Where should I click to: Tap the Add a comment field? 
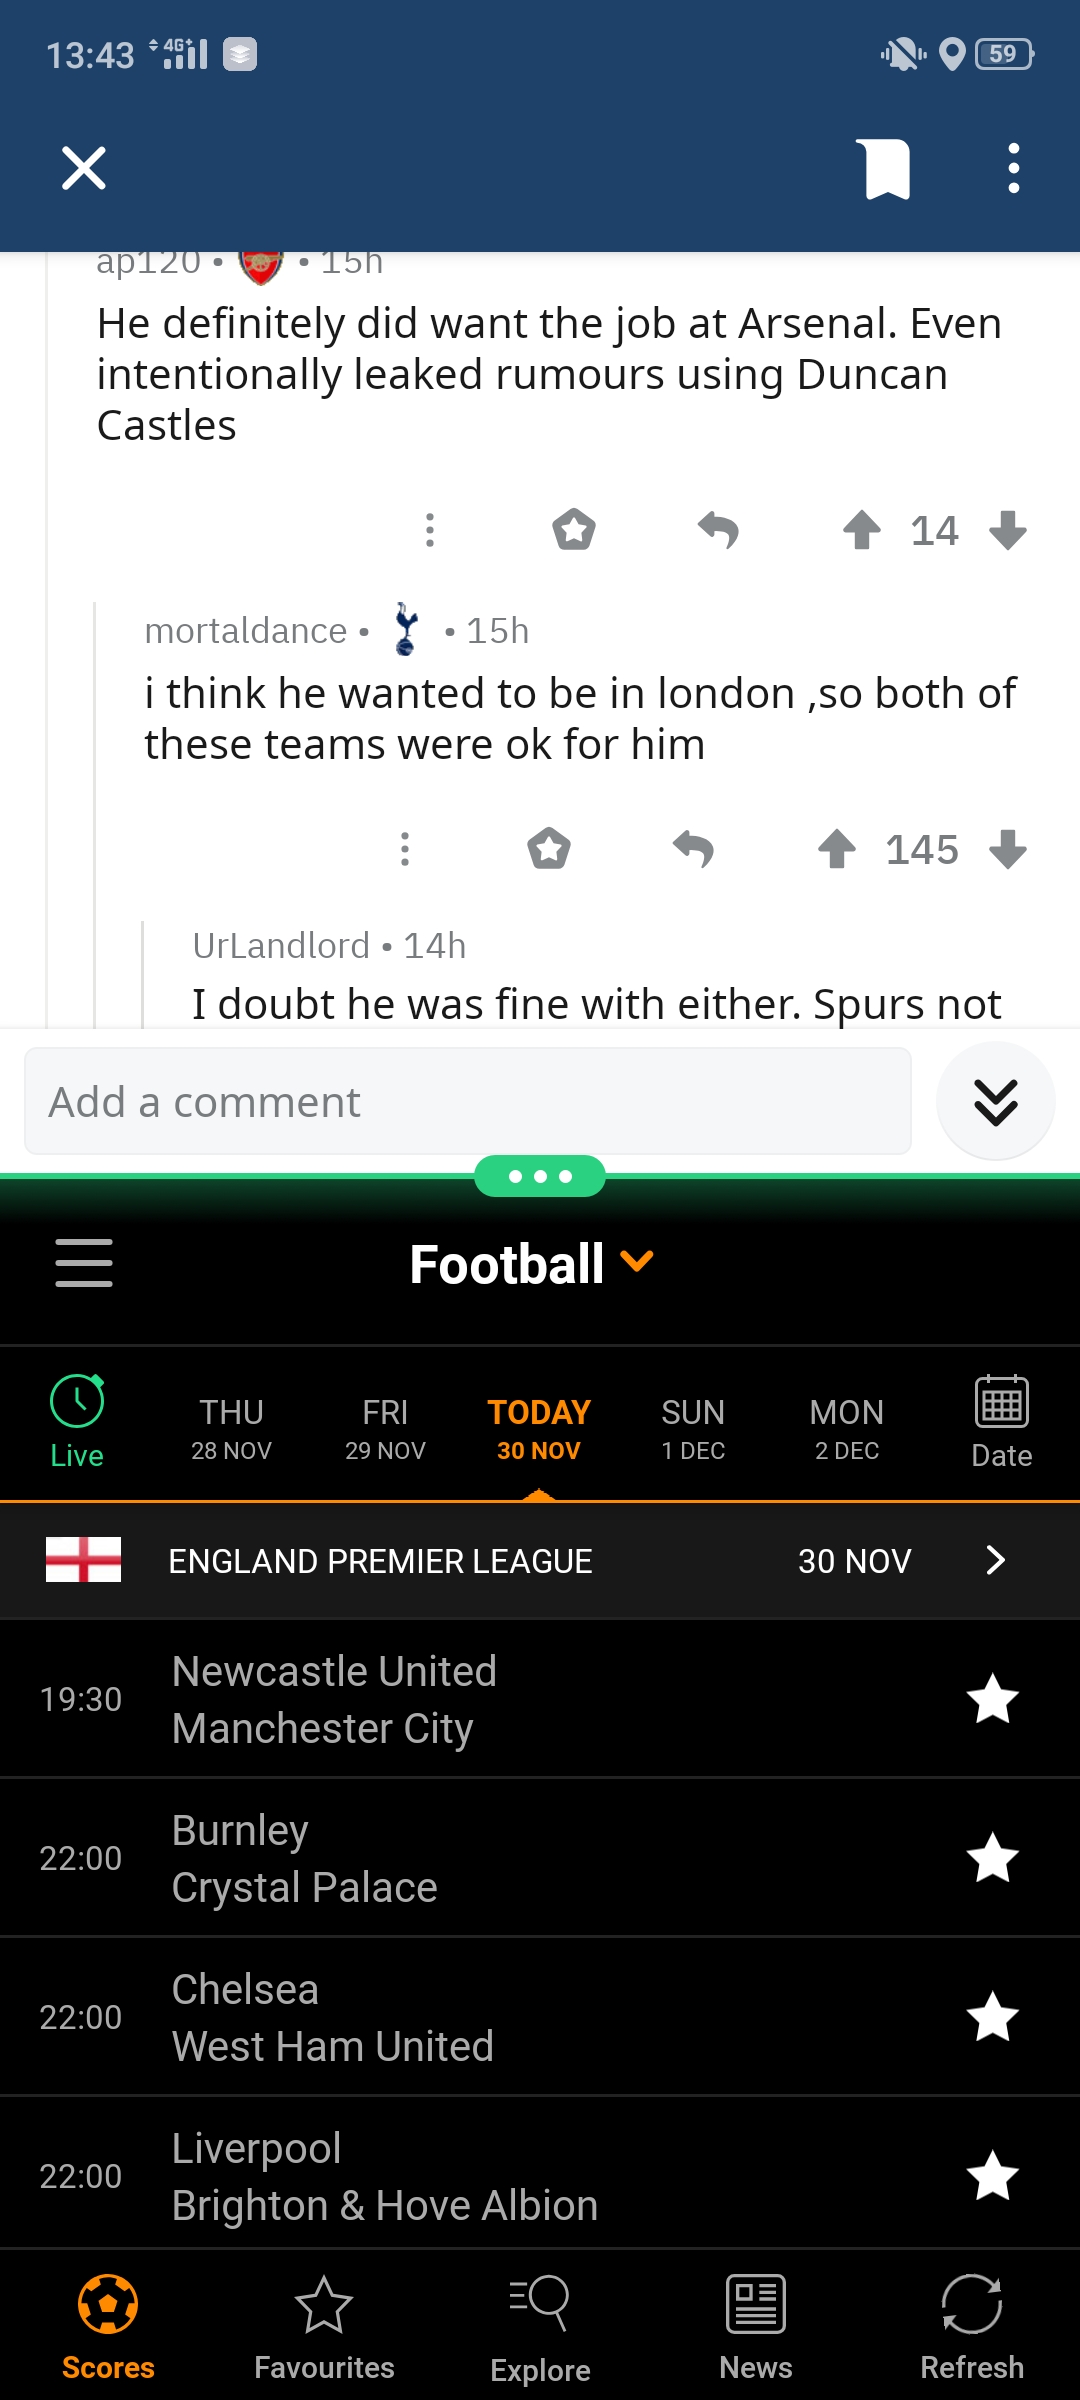[x=467, y=1102]
